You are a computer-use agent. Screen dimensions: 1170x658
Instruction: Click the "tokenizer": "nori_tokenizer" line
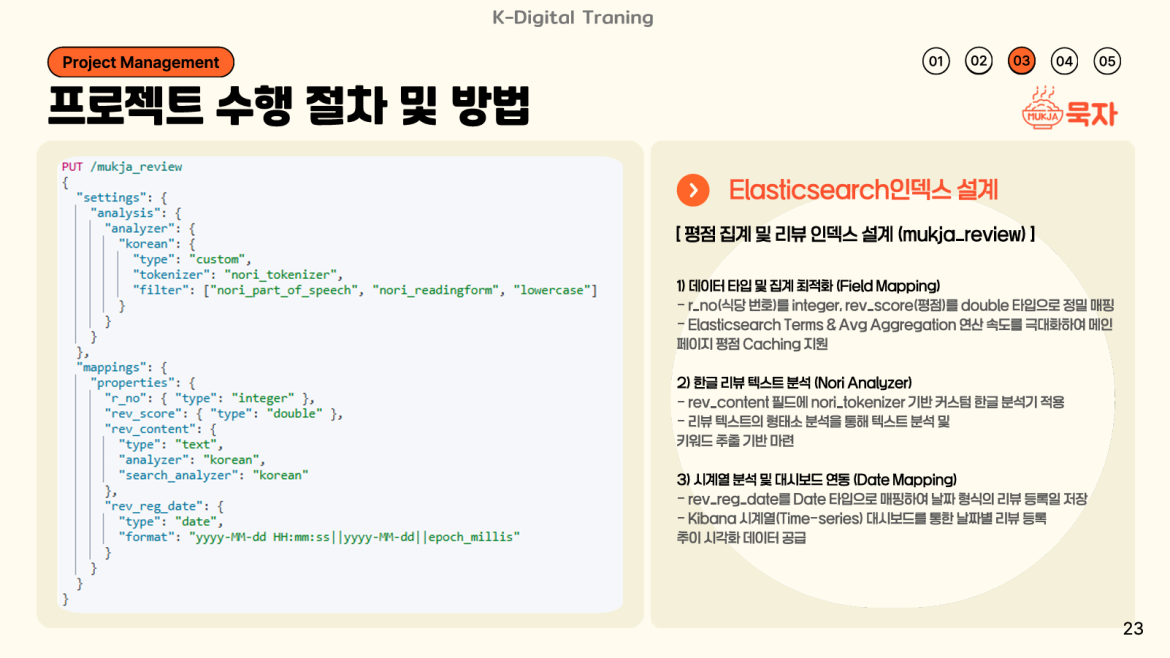(237, 275)
